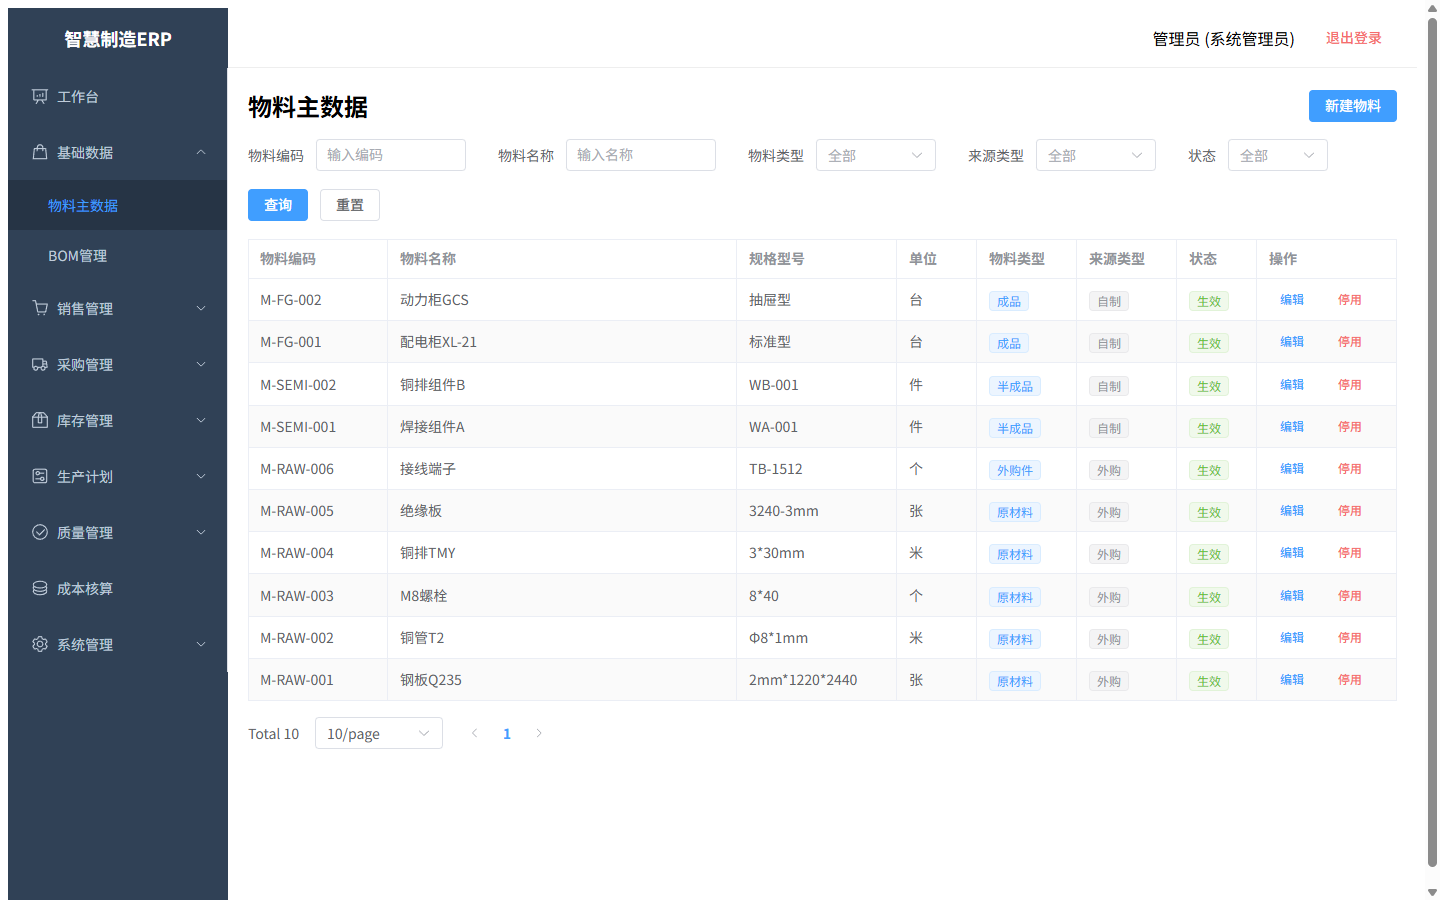
Task: Expand the 销售管理 submenu chevron
Action: click(x=201, y=309)
